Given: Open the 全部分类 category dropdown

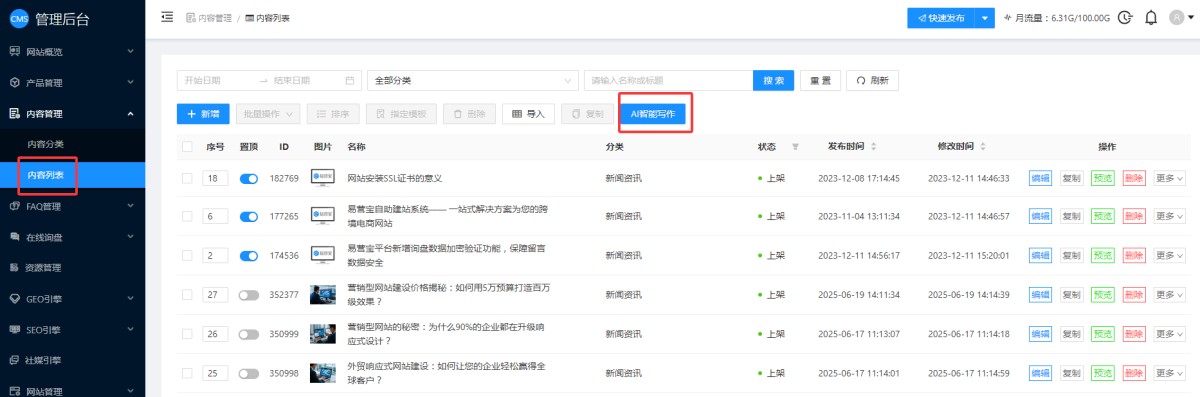Looking at the screenshot, I should (473, 80).
